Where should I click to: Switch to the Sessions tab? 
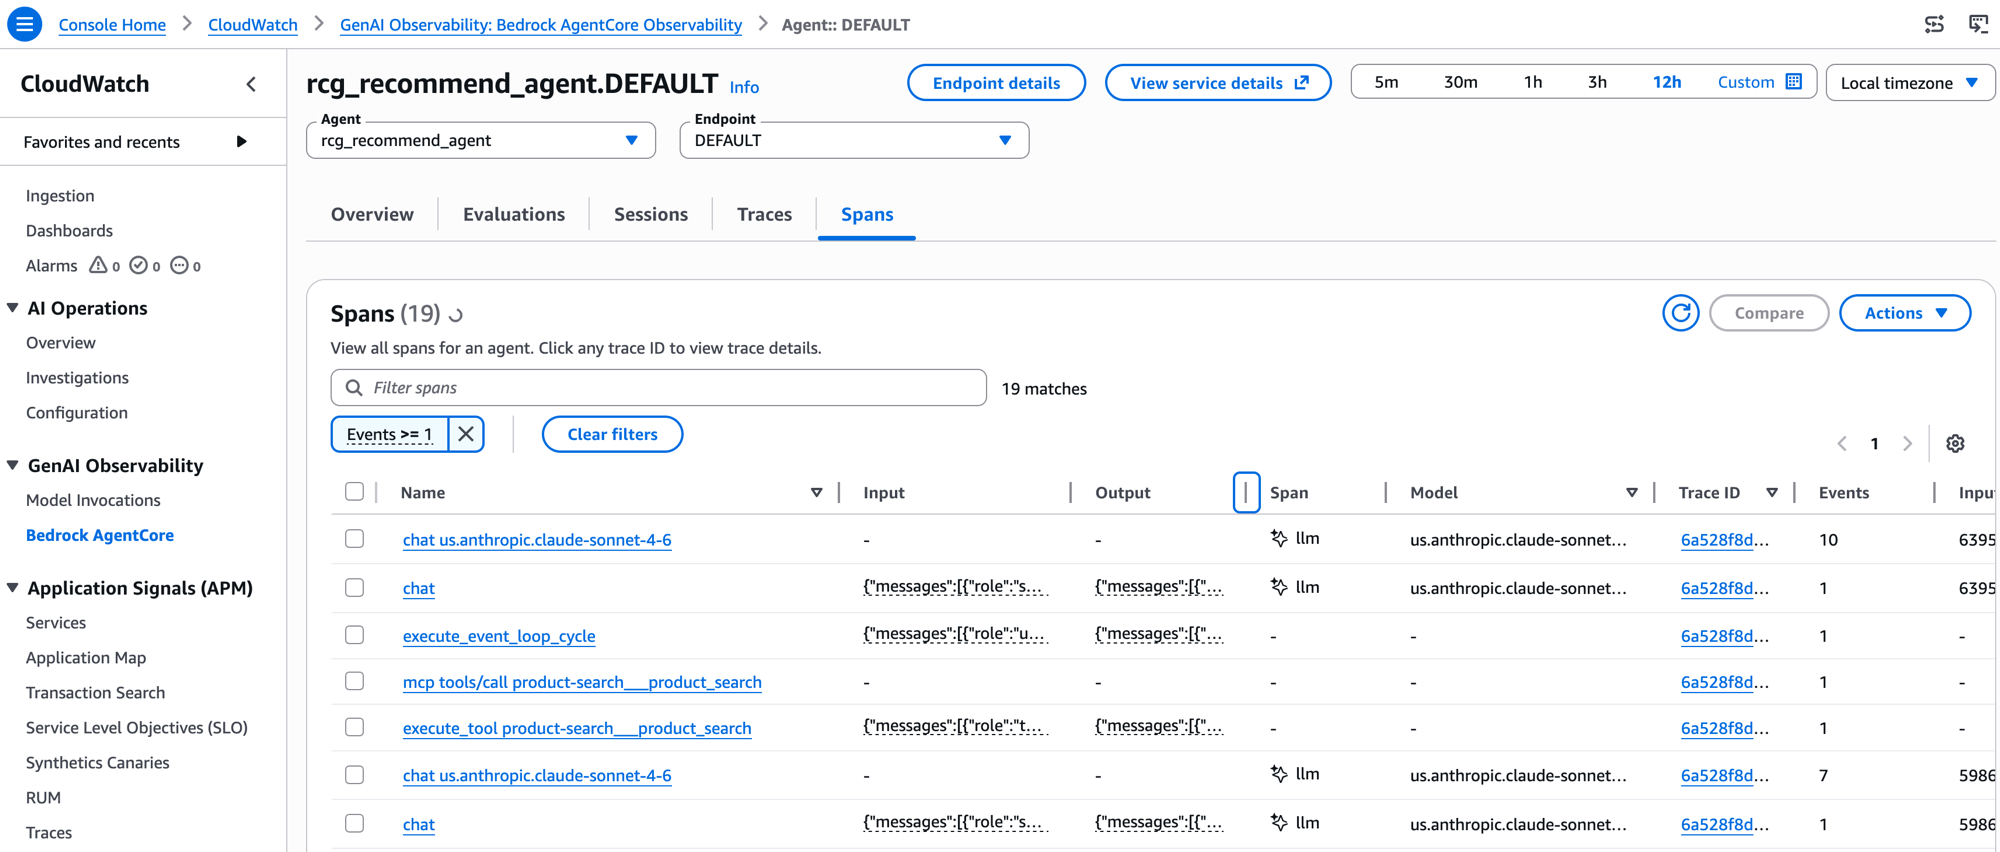[x=651, y=214]
